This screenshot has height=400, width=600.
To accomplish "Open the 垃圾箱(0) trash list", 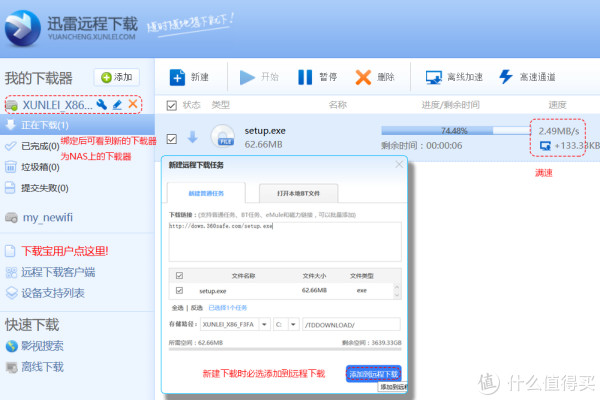I will pos(40,167).
